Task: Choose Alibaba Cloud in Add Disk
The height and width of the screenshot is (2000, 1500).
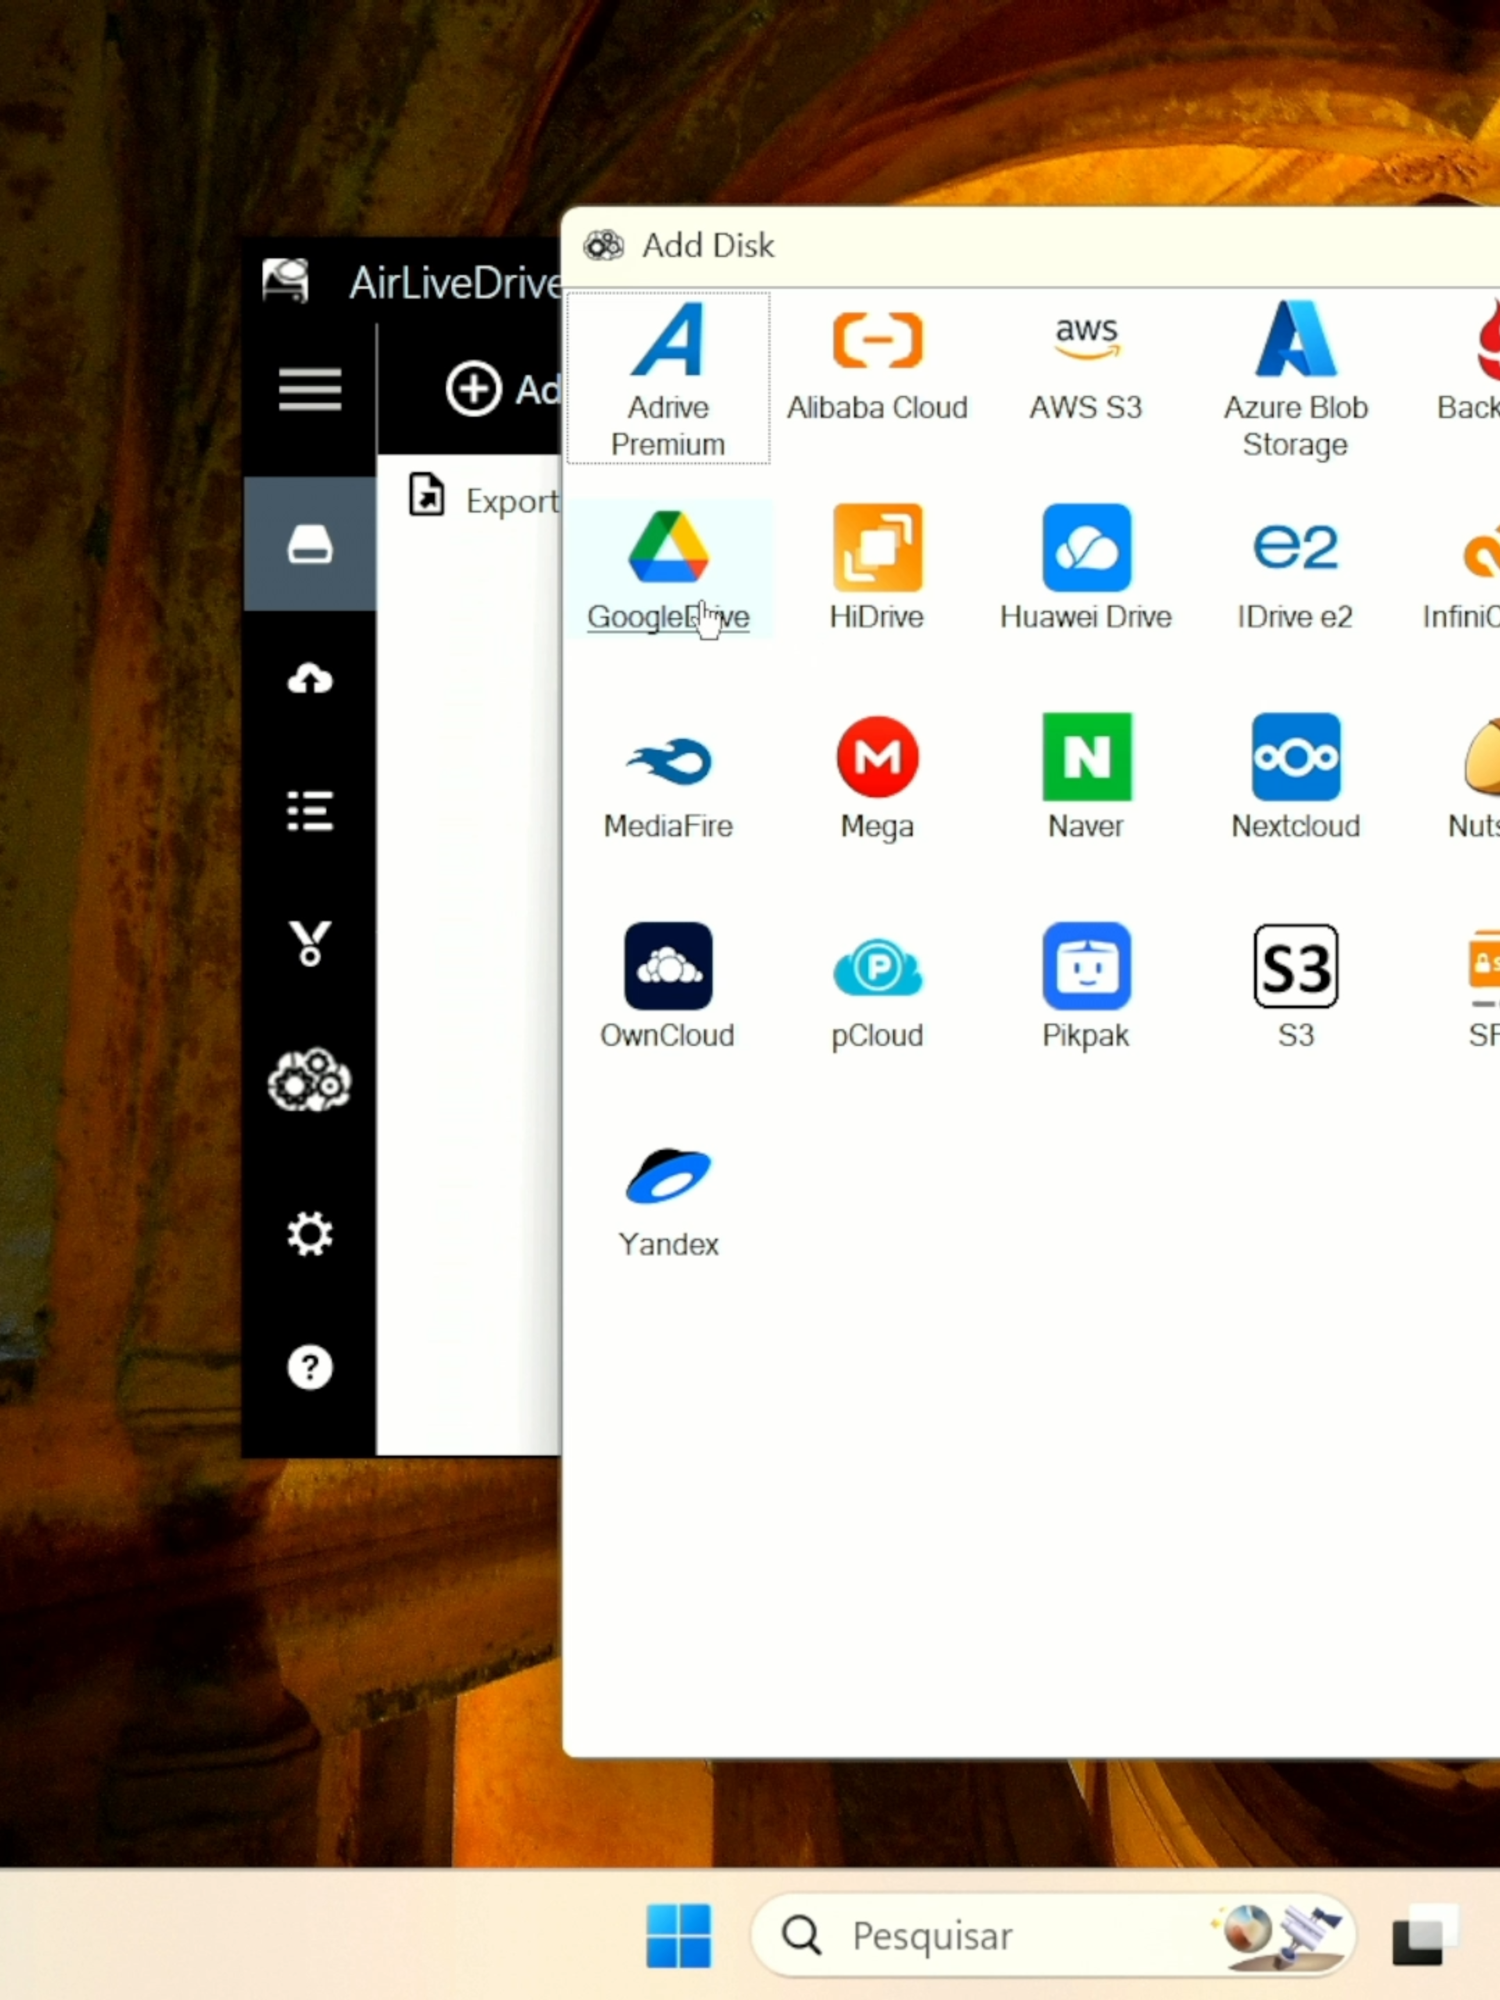Action: pyautogui.click(x=877, y=365)
